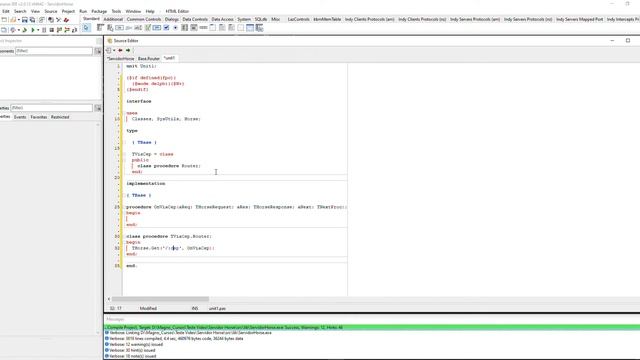
Task: Open the build mode dropdown arrow
Action: point(18,30)
